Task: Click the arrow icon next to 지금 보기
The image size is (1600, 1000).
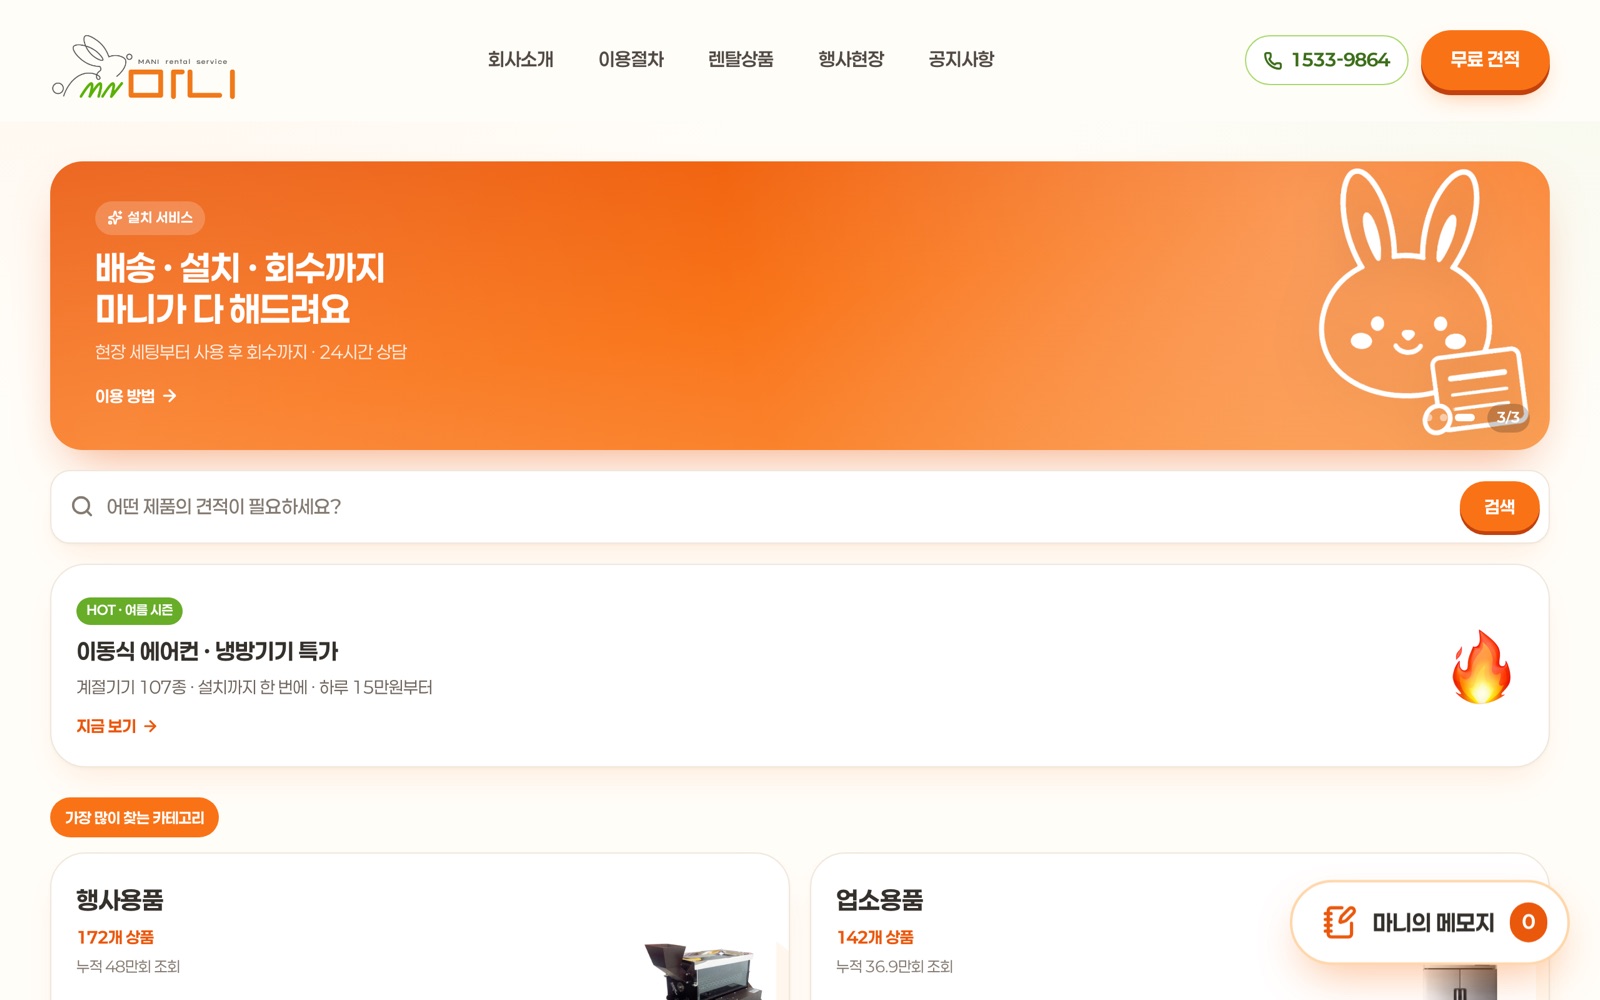Action: pos(150,726)
